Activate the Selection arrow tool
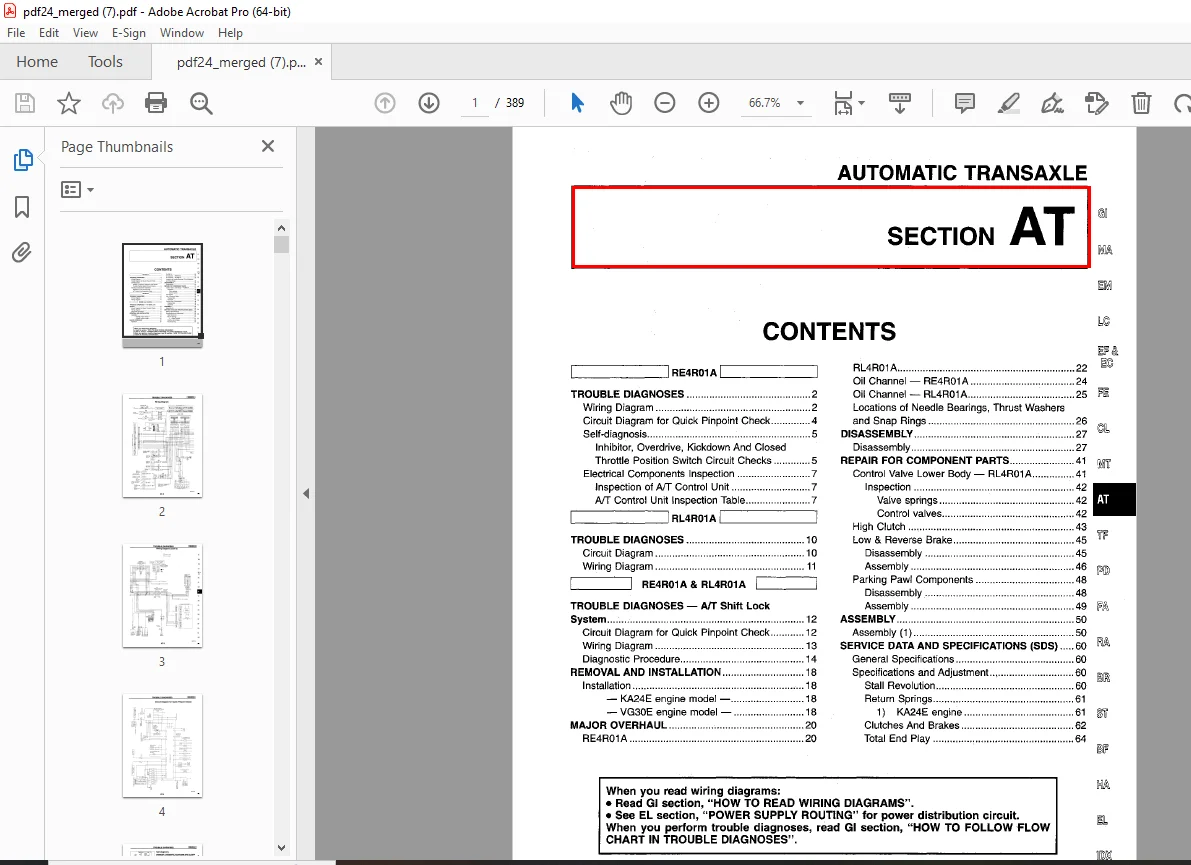 [x=577, y=103]
